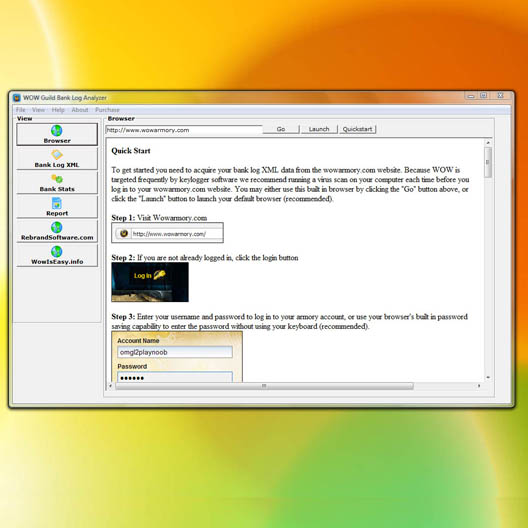Open the Bank Stats view
528x528 pixels.
[57, 183]
